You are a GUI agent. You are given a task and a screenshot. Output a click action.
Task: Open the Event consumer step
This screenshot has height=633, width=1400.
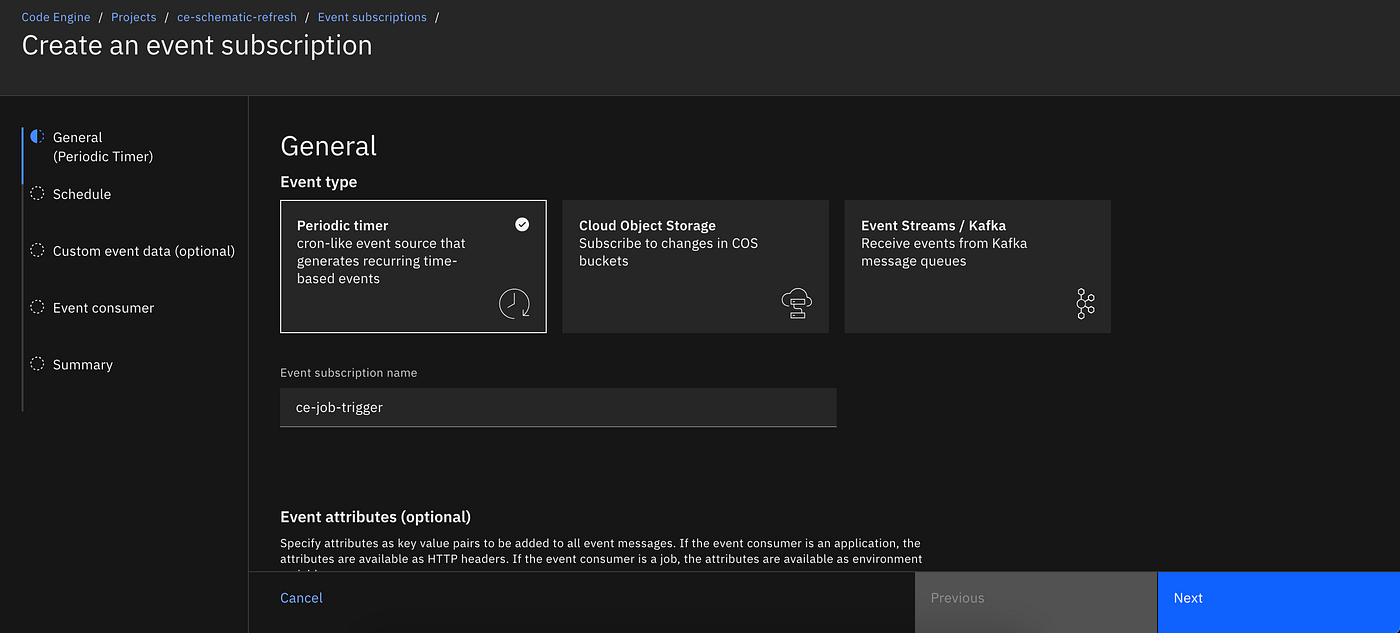click(103, 308)
